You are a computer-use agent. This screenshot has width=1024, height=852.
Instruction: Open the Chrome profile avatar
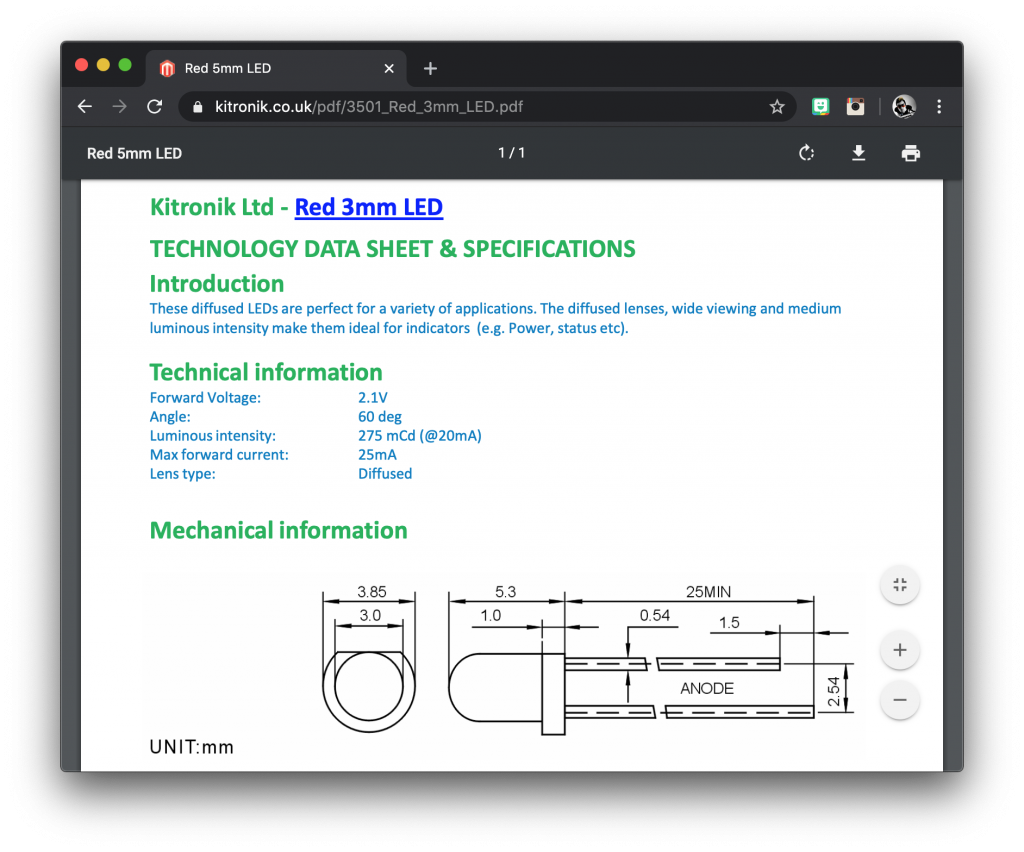[x=904, y=106]
